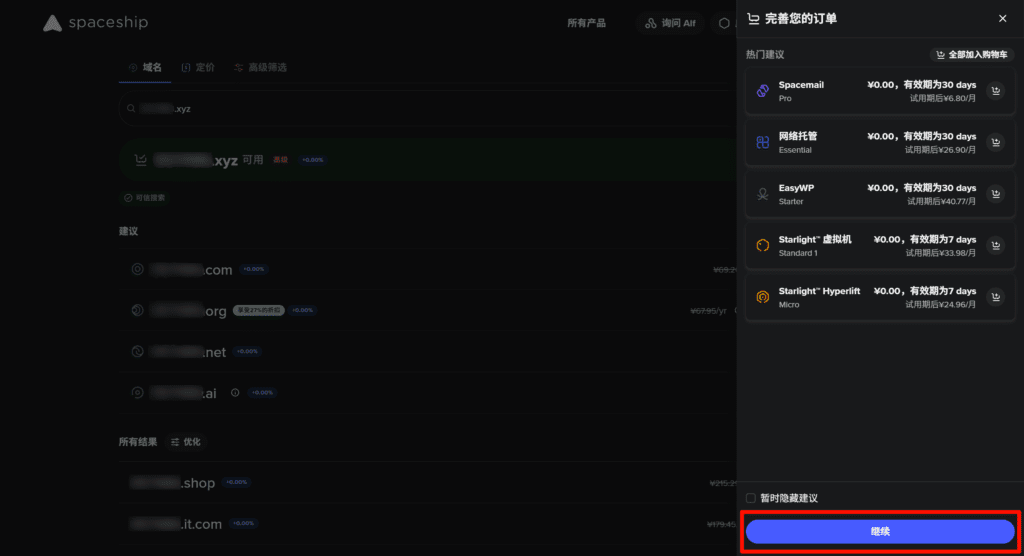Add EasyWP Starter to cart
This screenshot has height=556, width=1024.
[995, 194]
